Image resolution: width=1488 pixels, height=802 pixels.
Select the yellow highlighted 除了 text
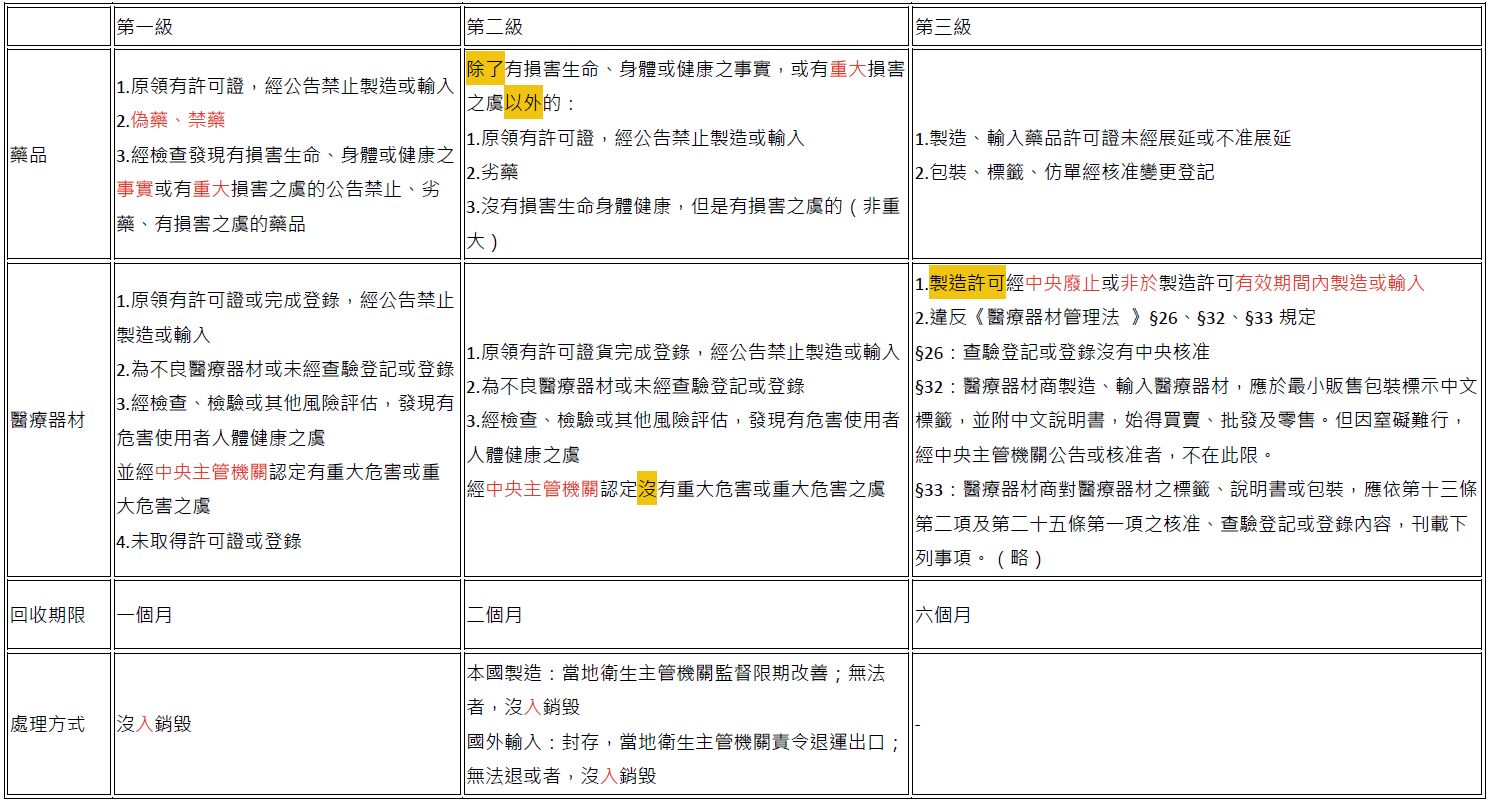(486, 69)
